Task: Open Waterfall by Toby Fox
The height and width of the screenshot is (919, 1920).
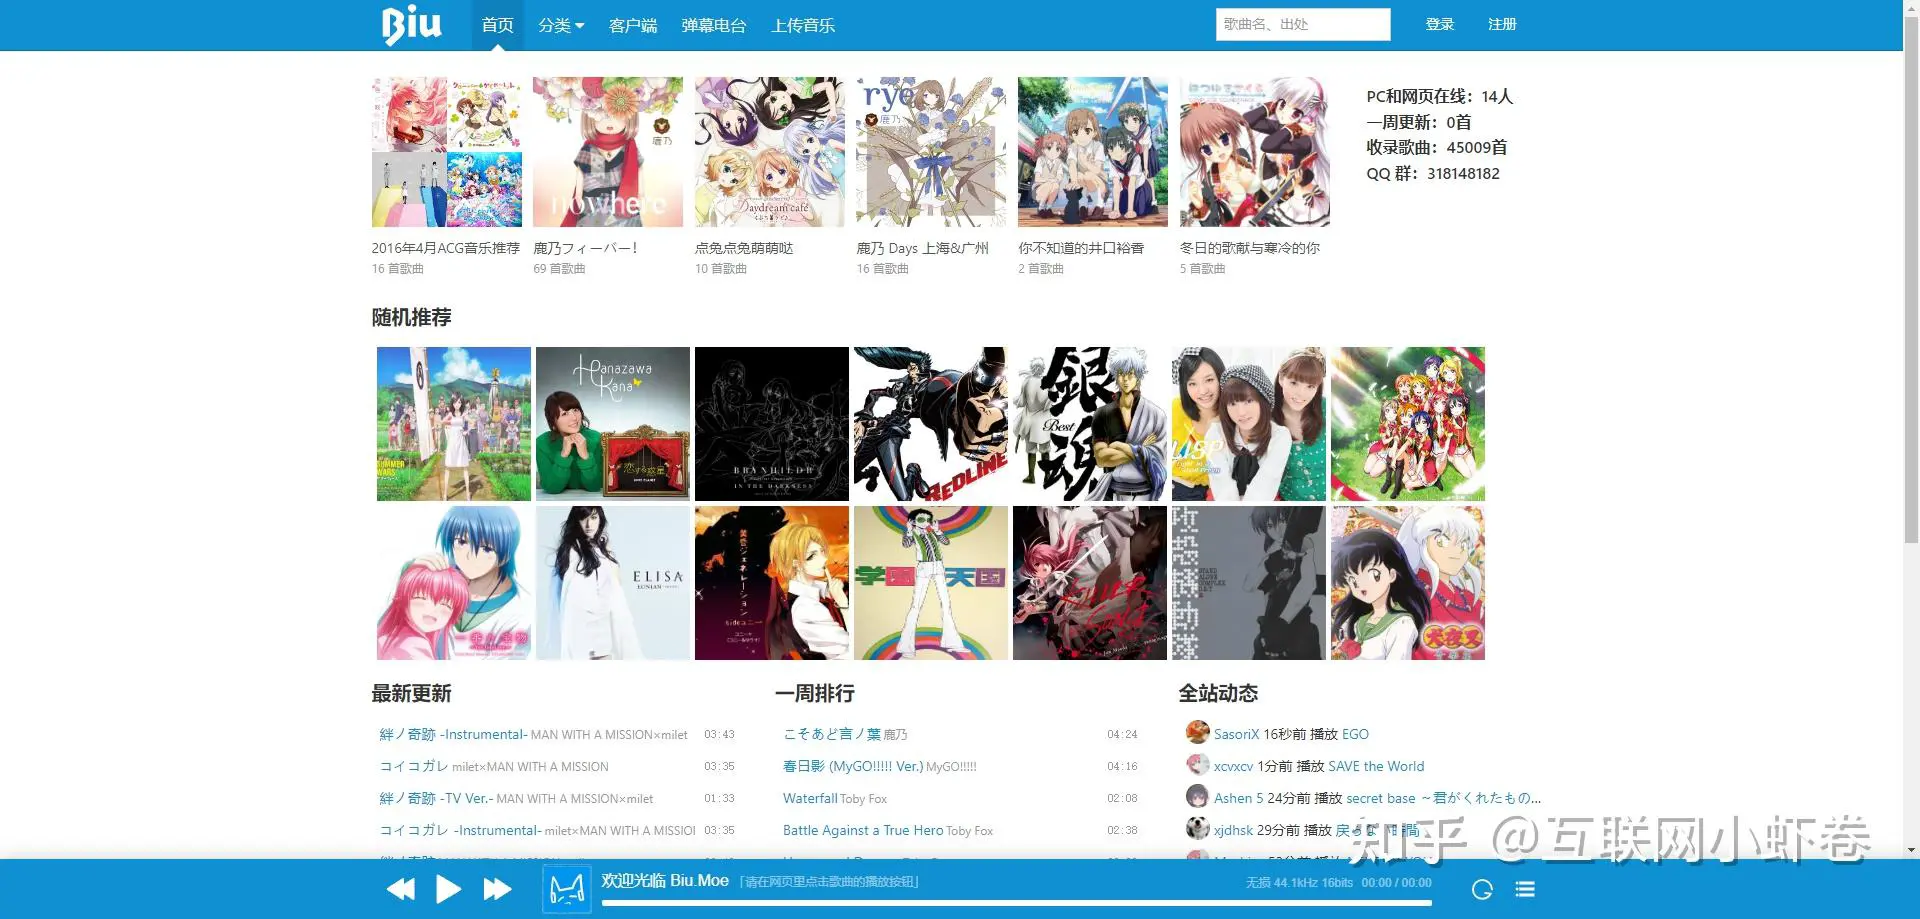Action: pyautogui.click(x=810, y=798)
